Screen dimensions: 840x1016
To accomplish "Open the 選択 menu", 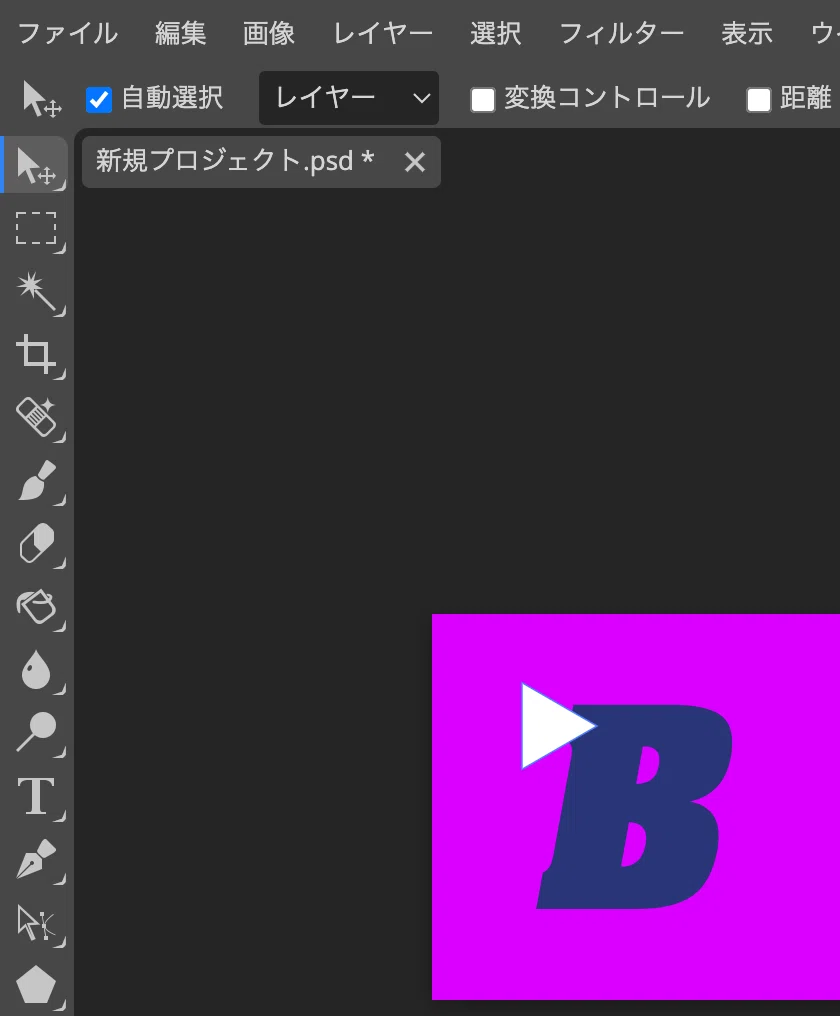I will tap(495, 33).
